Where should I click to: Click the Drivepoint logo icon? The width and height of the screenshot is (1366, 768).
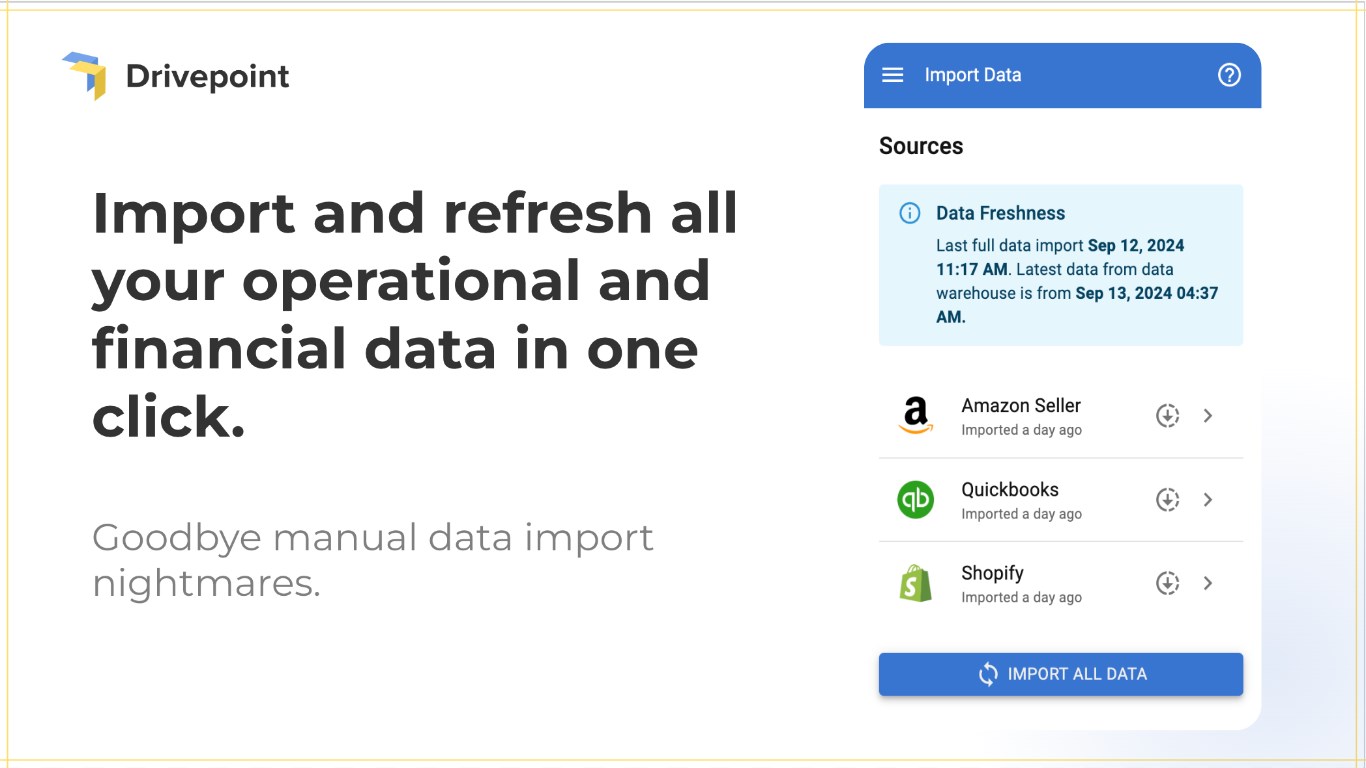[x=86, y=75]
